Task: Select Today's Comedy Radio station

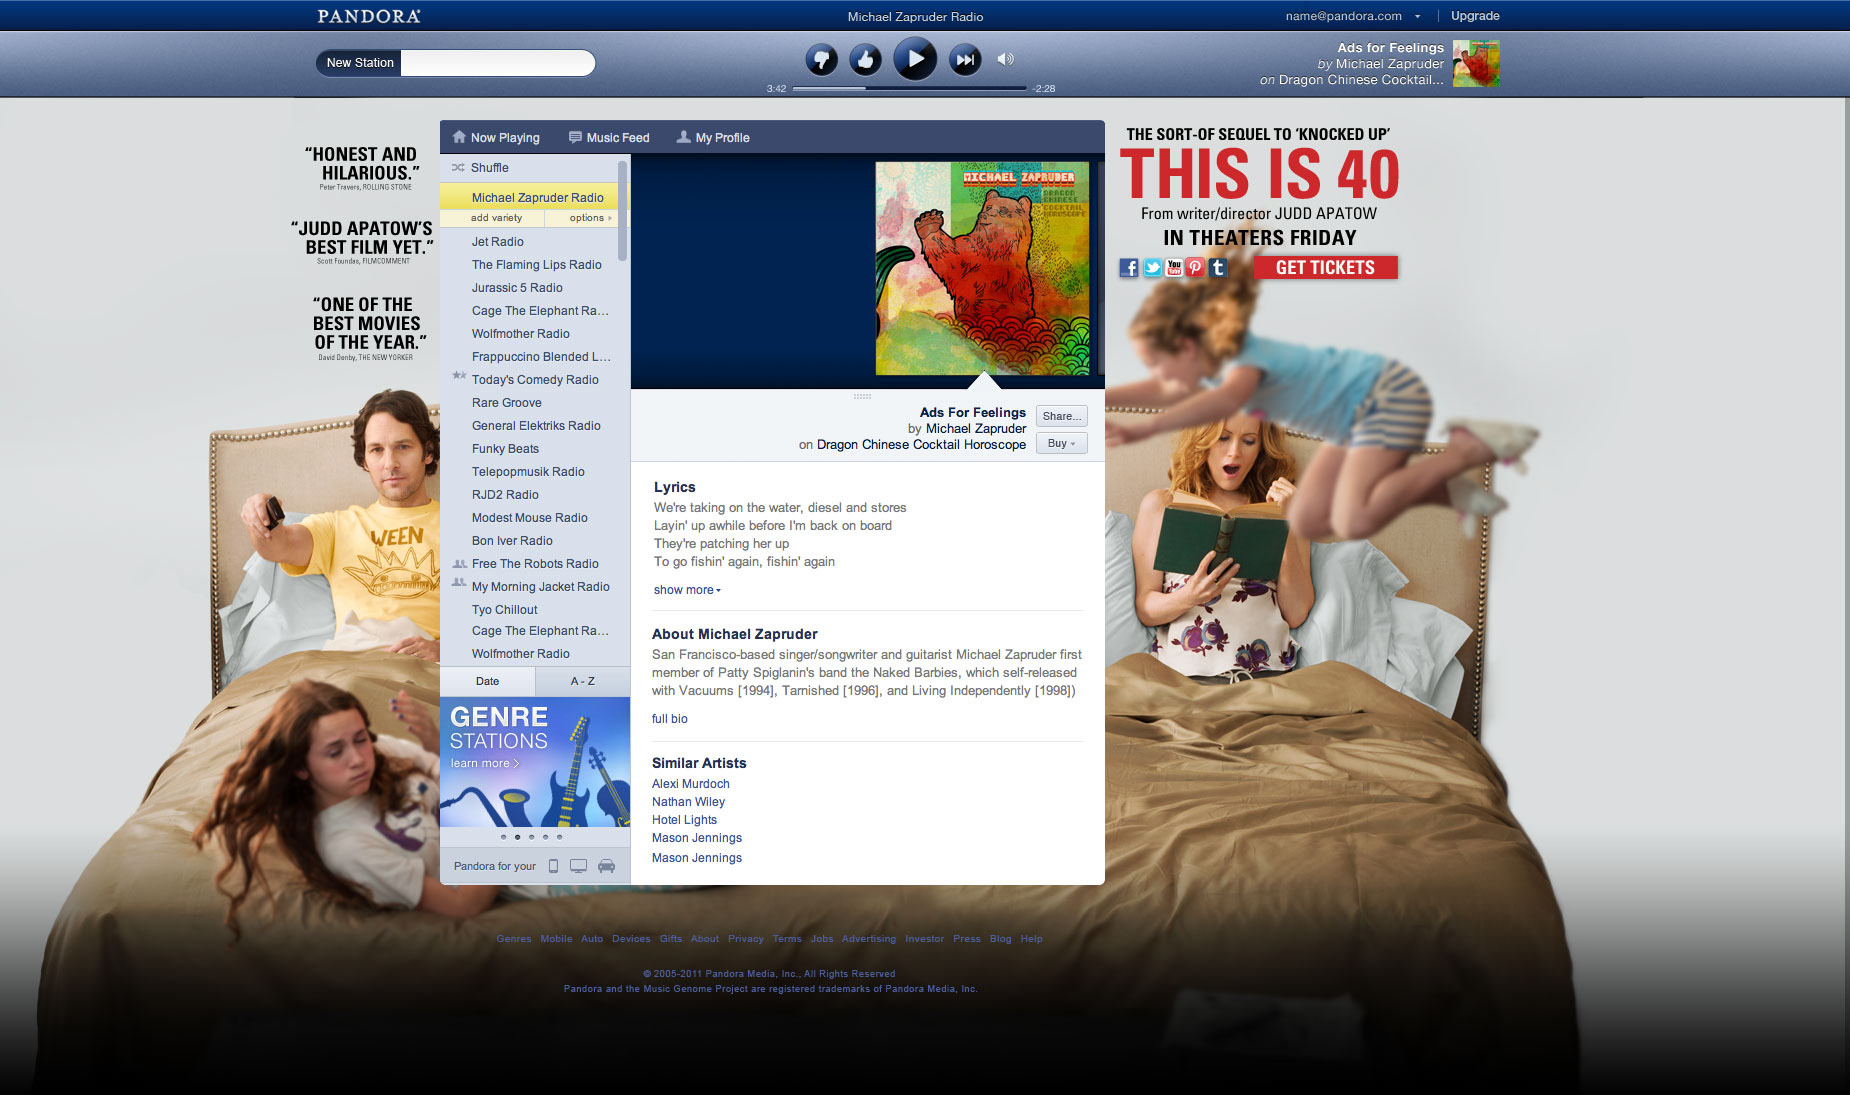Action: [x=535, y=380]
